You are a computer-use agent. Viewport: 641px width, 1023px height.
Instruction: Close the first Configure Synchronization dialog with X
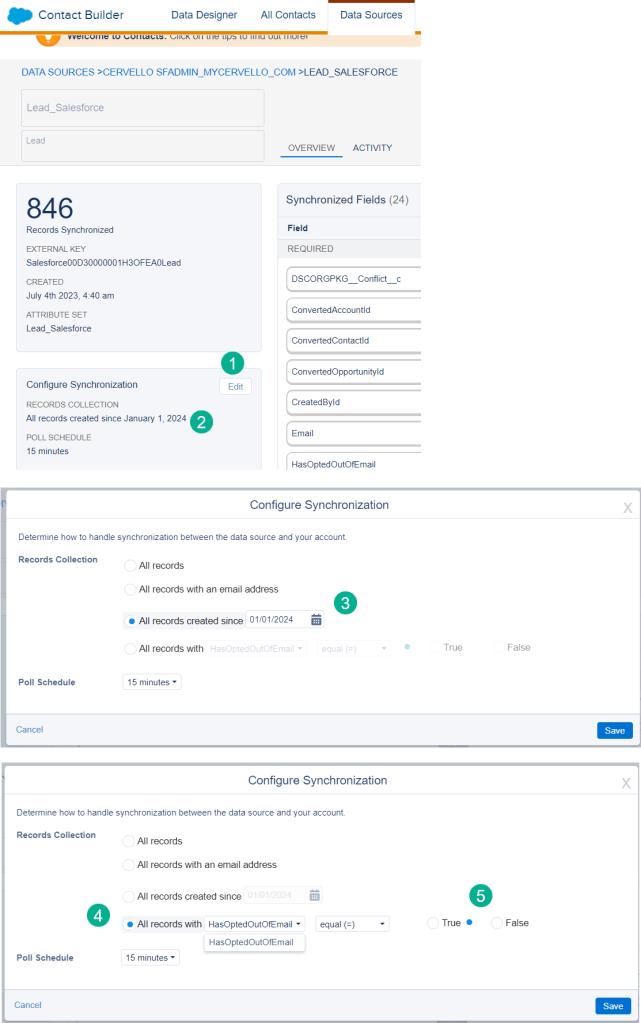point(627,508)
